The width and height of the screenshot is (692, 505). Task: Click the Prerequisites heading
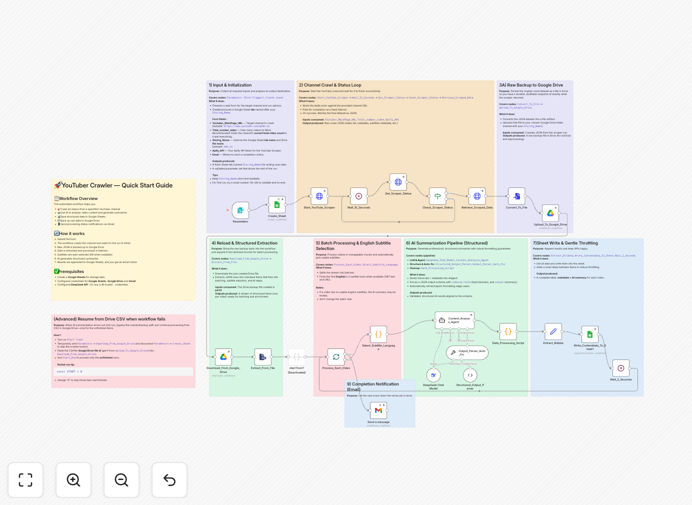(x=69, y=271)
